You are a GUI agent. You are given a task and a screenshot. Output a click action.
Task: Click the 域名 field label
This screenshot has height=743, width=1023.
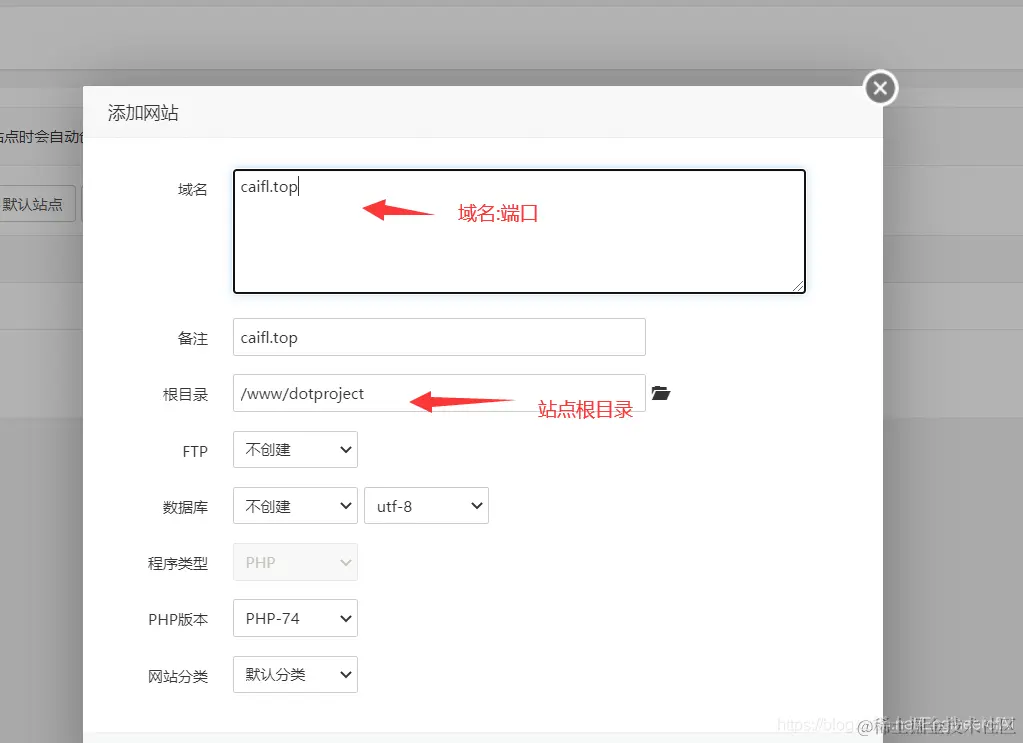click(192, 189)
